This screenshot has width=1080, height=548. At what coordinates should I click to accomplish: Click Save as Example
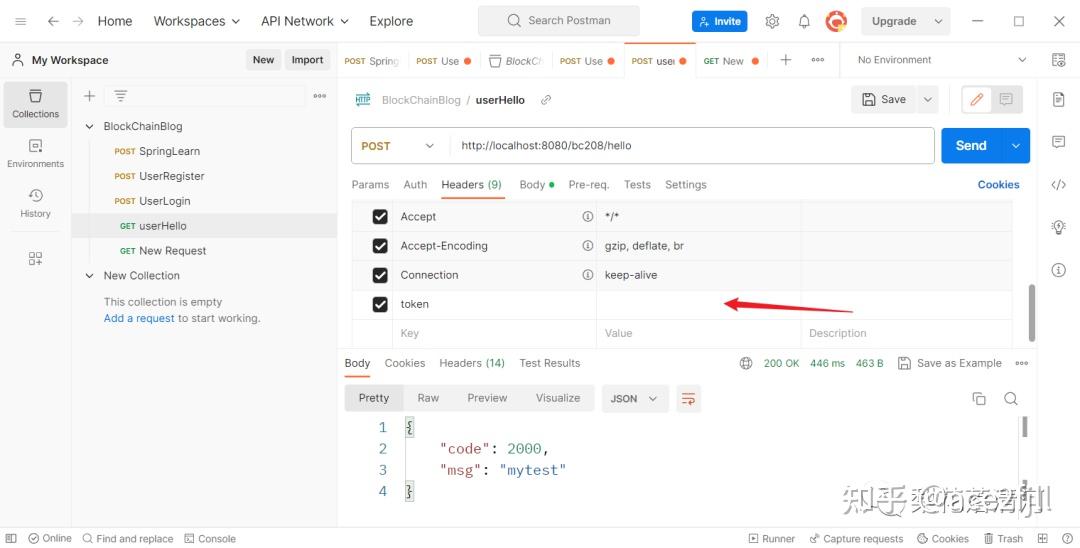click(x=950, y=363)
